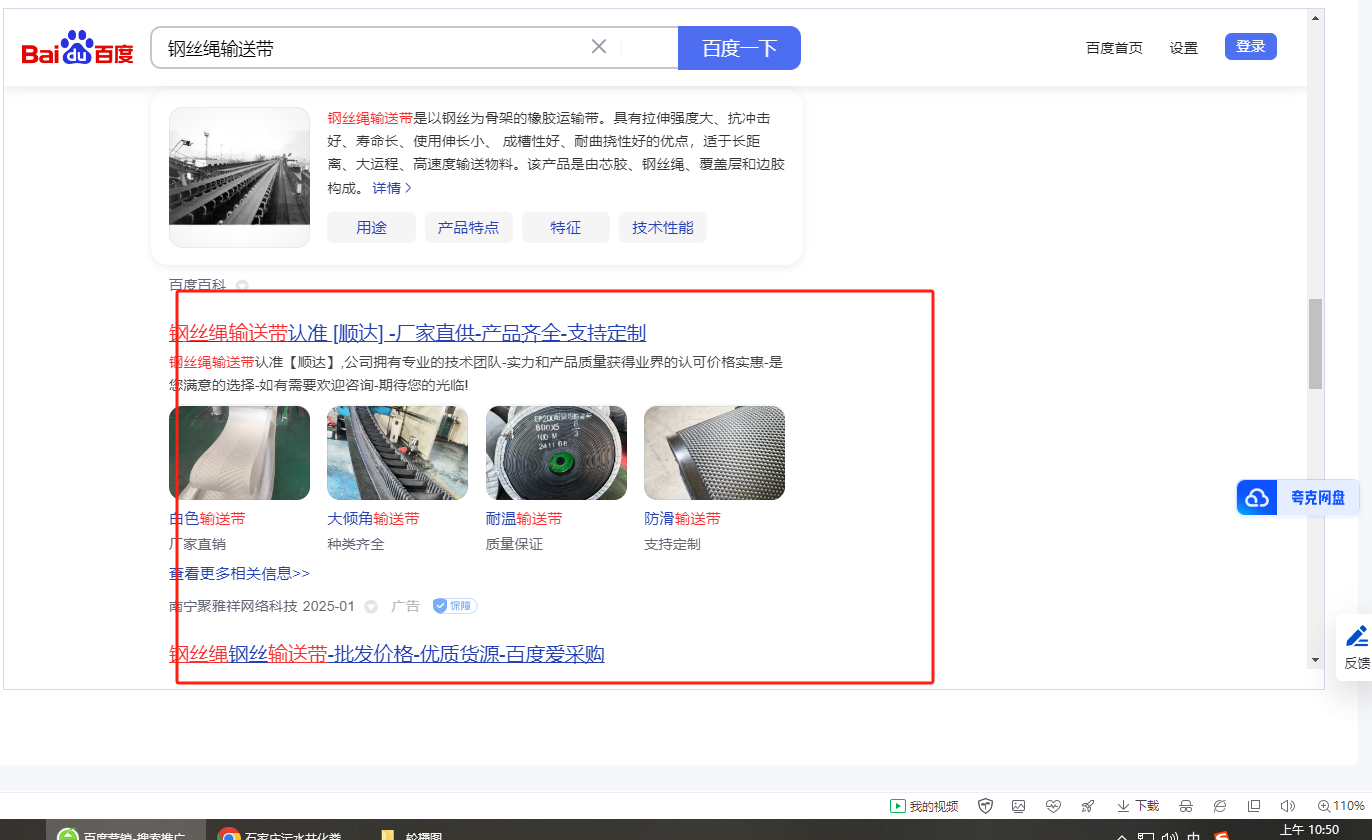Click the Sogou input method tray icon
Image resolution: width=1372 pixels, height=840 pixels.
pos(1221,836)
